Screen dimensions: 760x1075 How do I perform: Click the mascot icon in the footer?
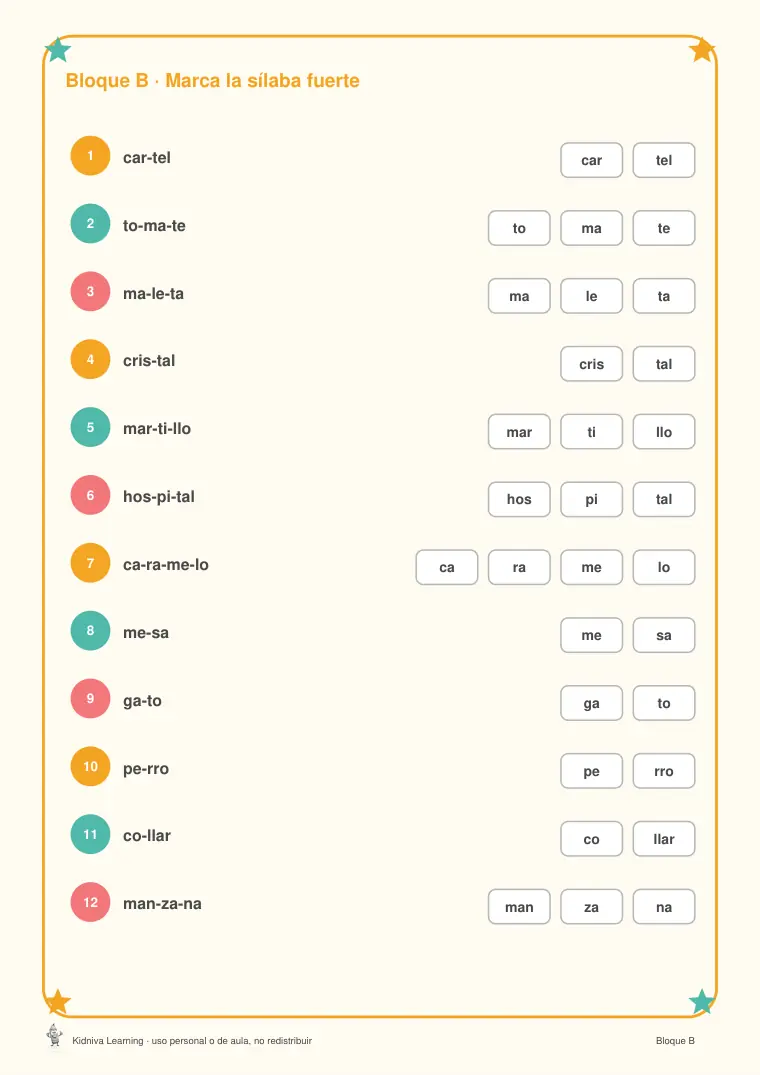pos(55,1035)
